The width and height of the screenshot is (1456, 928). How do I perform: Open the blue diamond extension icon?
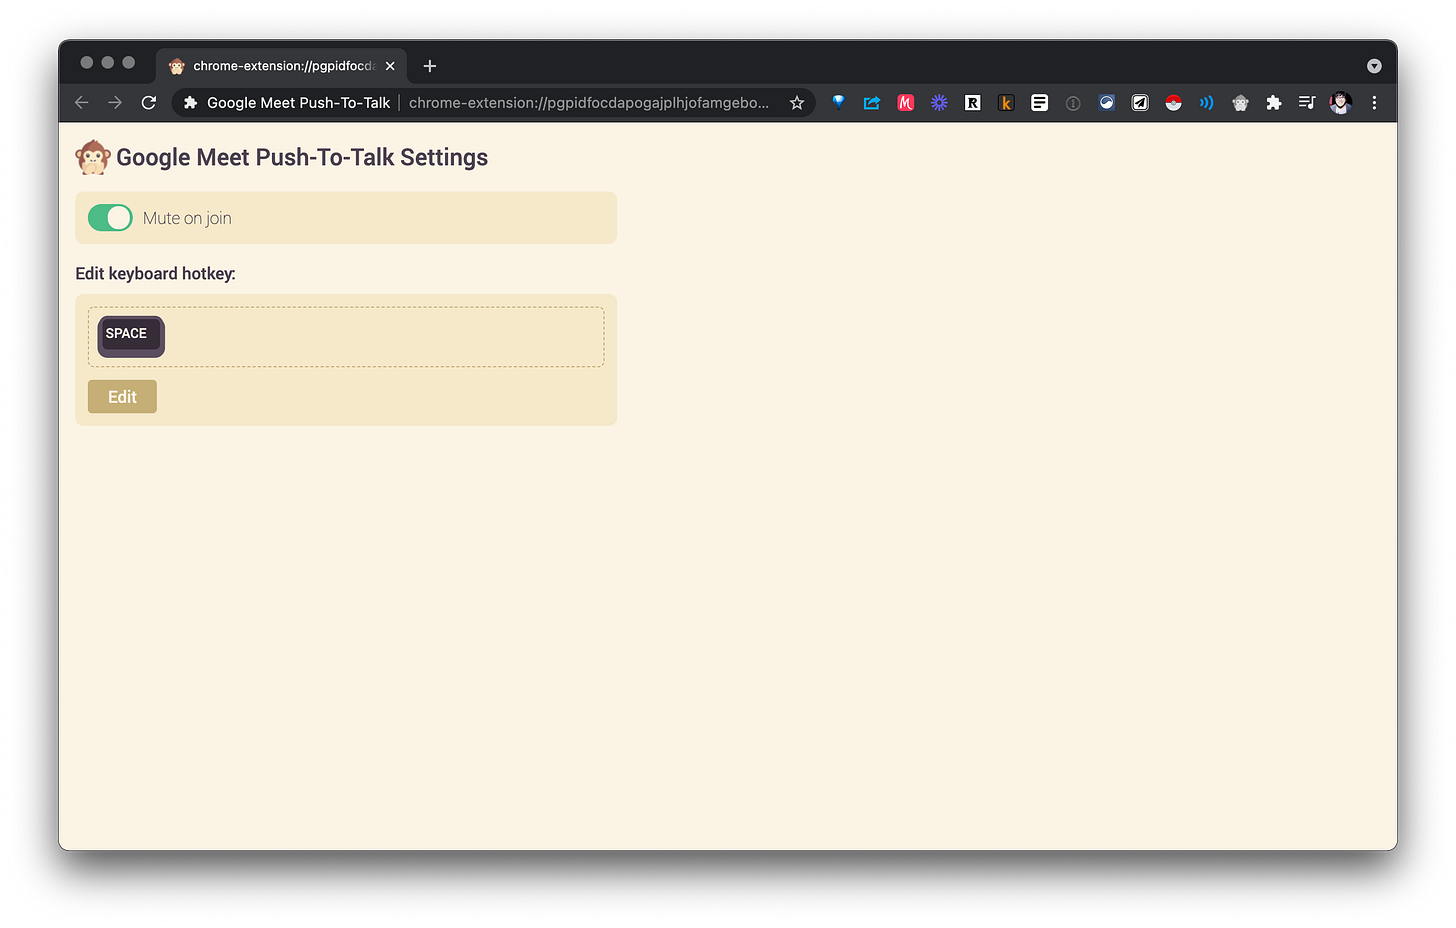click(839, 103)
